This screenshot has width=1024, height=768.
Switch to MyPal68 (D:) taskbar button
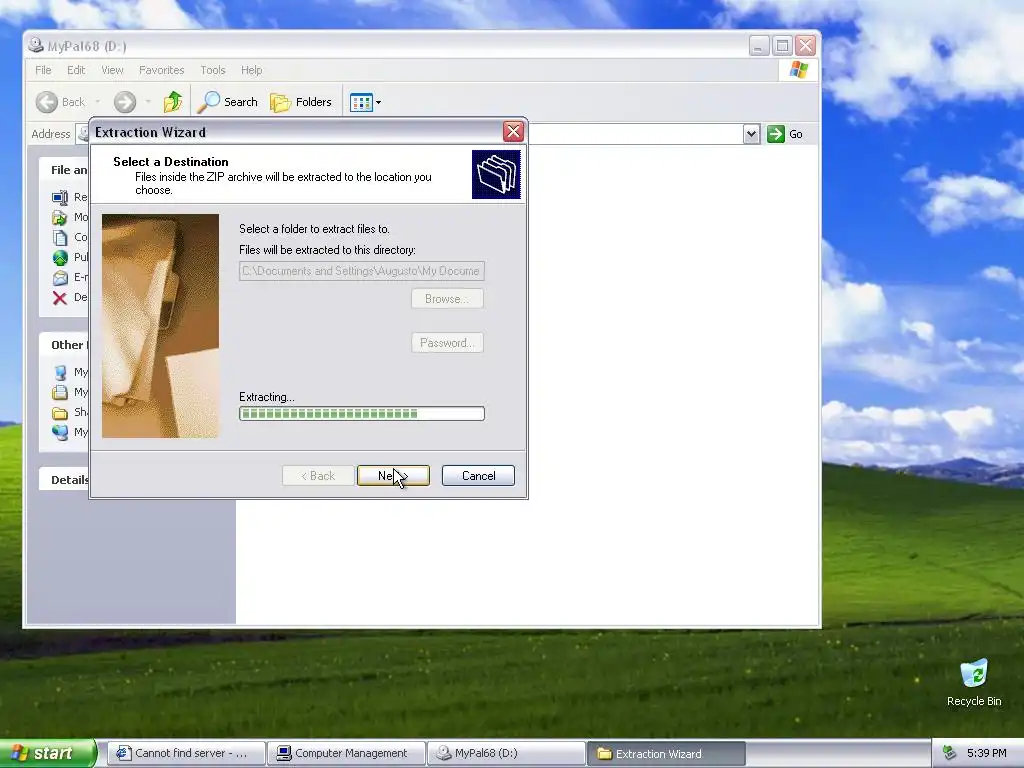click(x=506, y=754)
